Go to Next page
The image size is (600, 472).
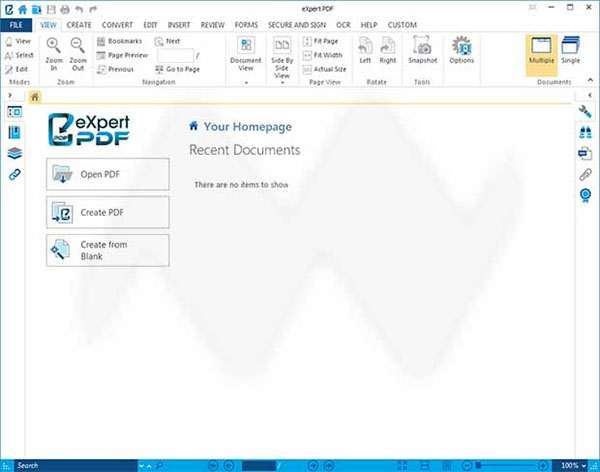tap(168, 41)
